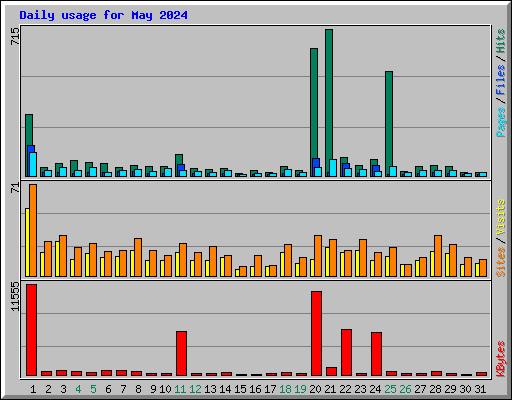The image size is (512, 400).
Task: Click day label 21 on the x-axis
Action: (330, 389)
